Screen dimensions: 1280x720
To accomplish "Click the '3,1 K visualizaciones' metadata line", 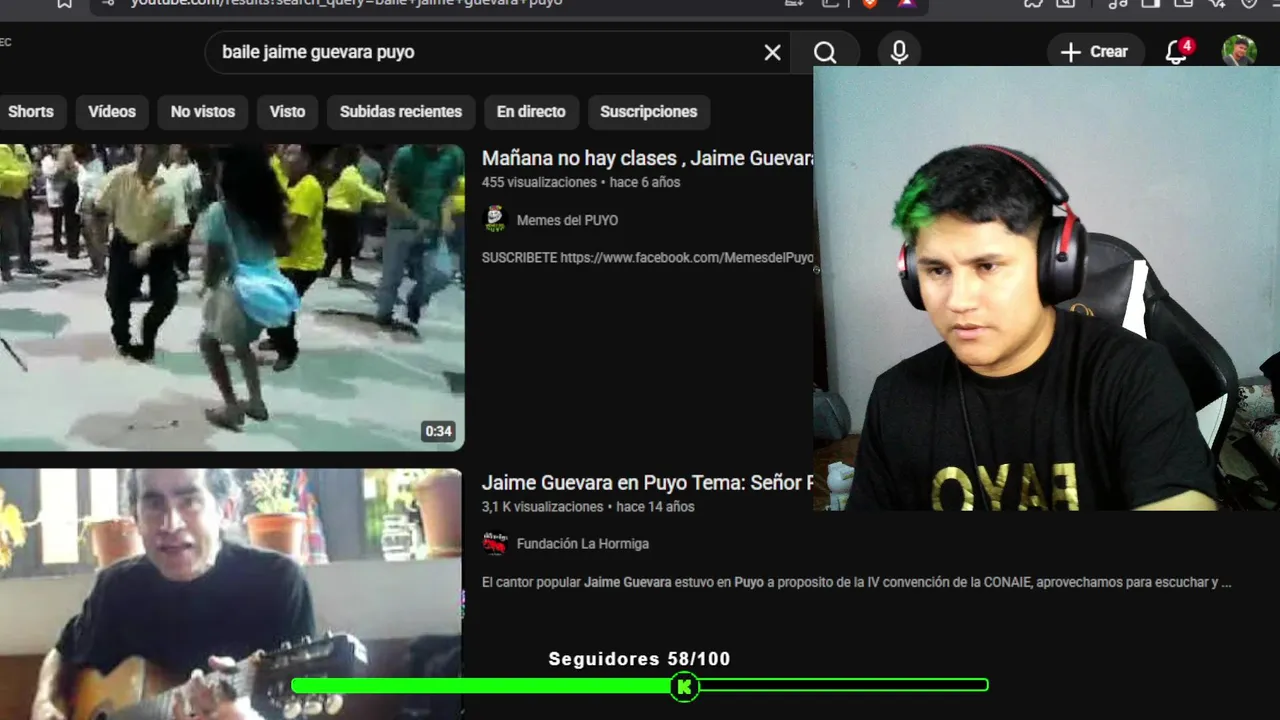I will [588, 507].
